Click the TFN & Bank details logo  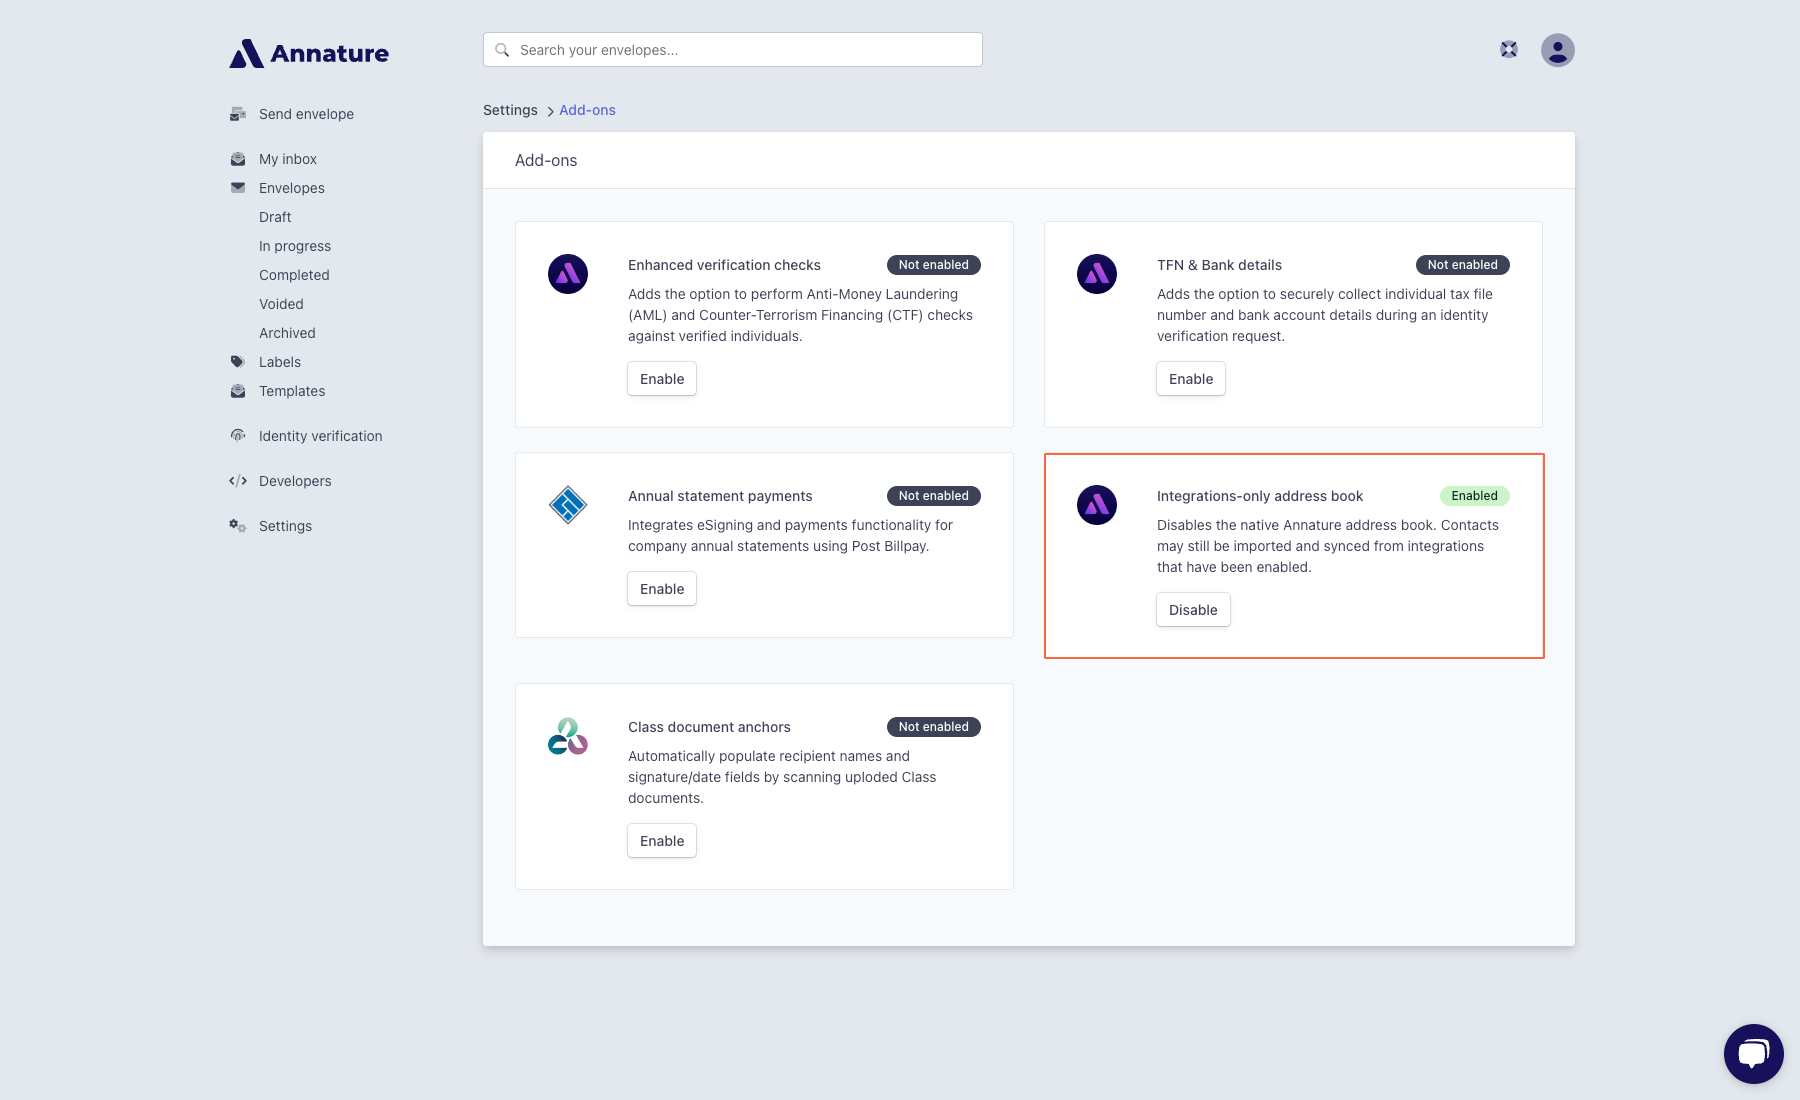pos(1097,274)
